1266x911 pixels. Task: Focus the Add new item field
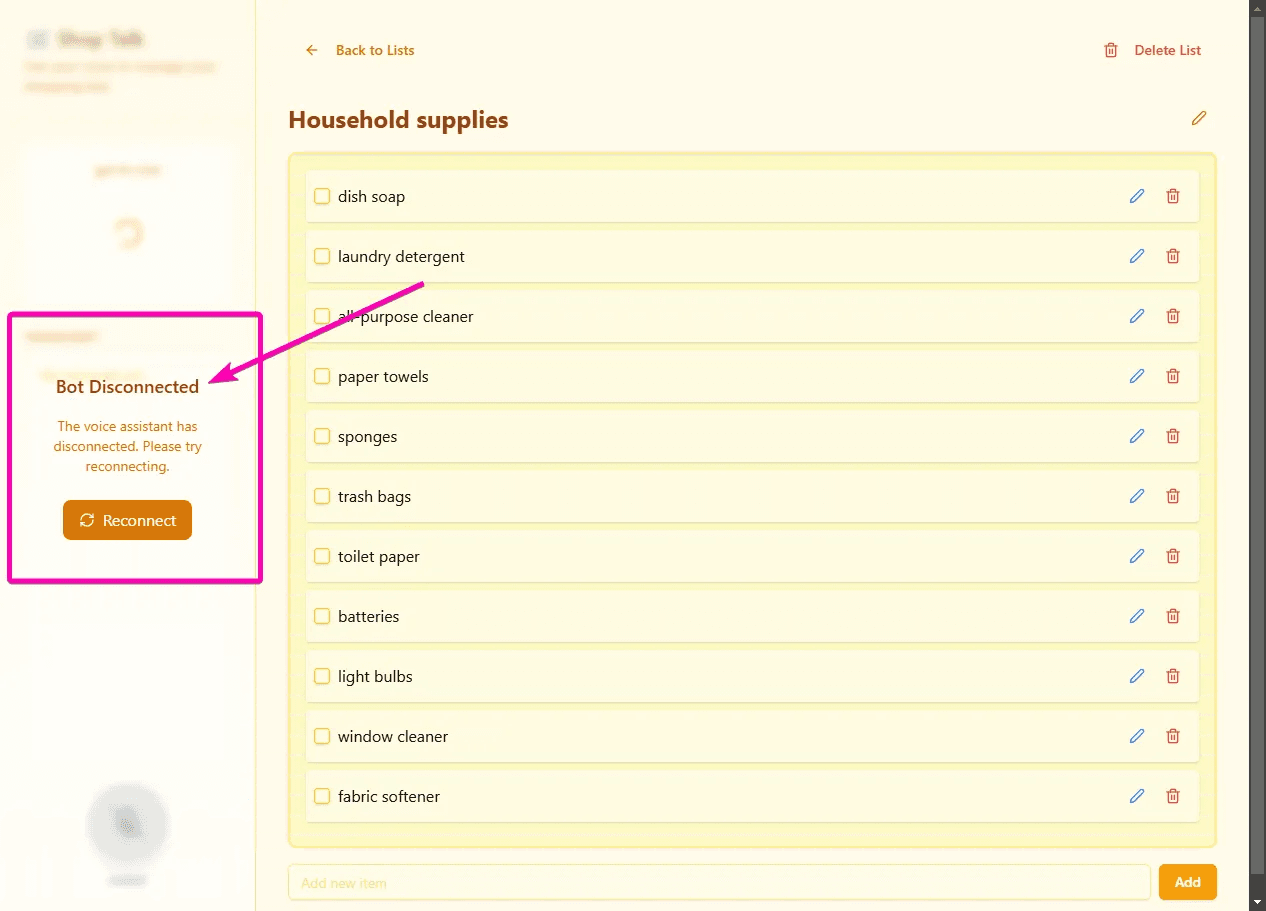(718, 882)
